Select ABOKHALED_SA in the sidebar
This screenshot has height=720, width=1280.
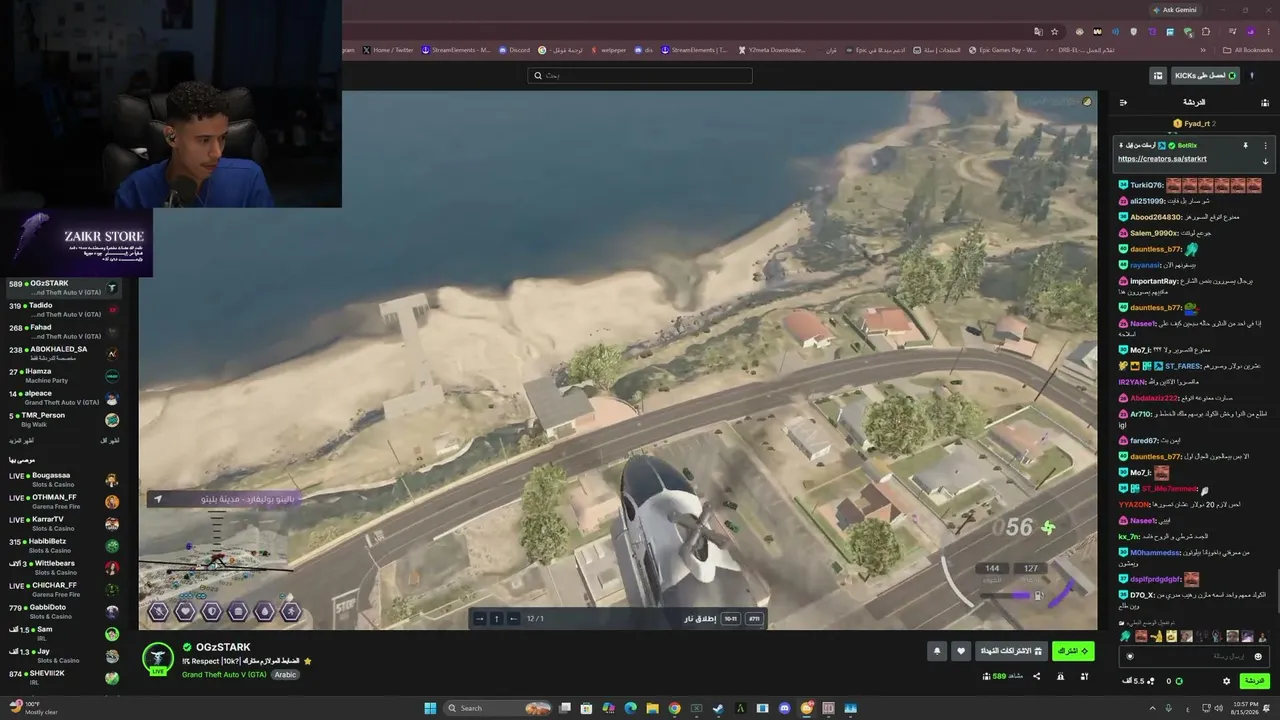(x=64, y=354)
